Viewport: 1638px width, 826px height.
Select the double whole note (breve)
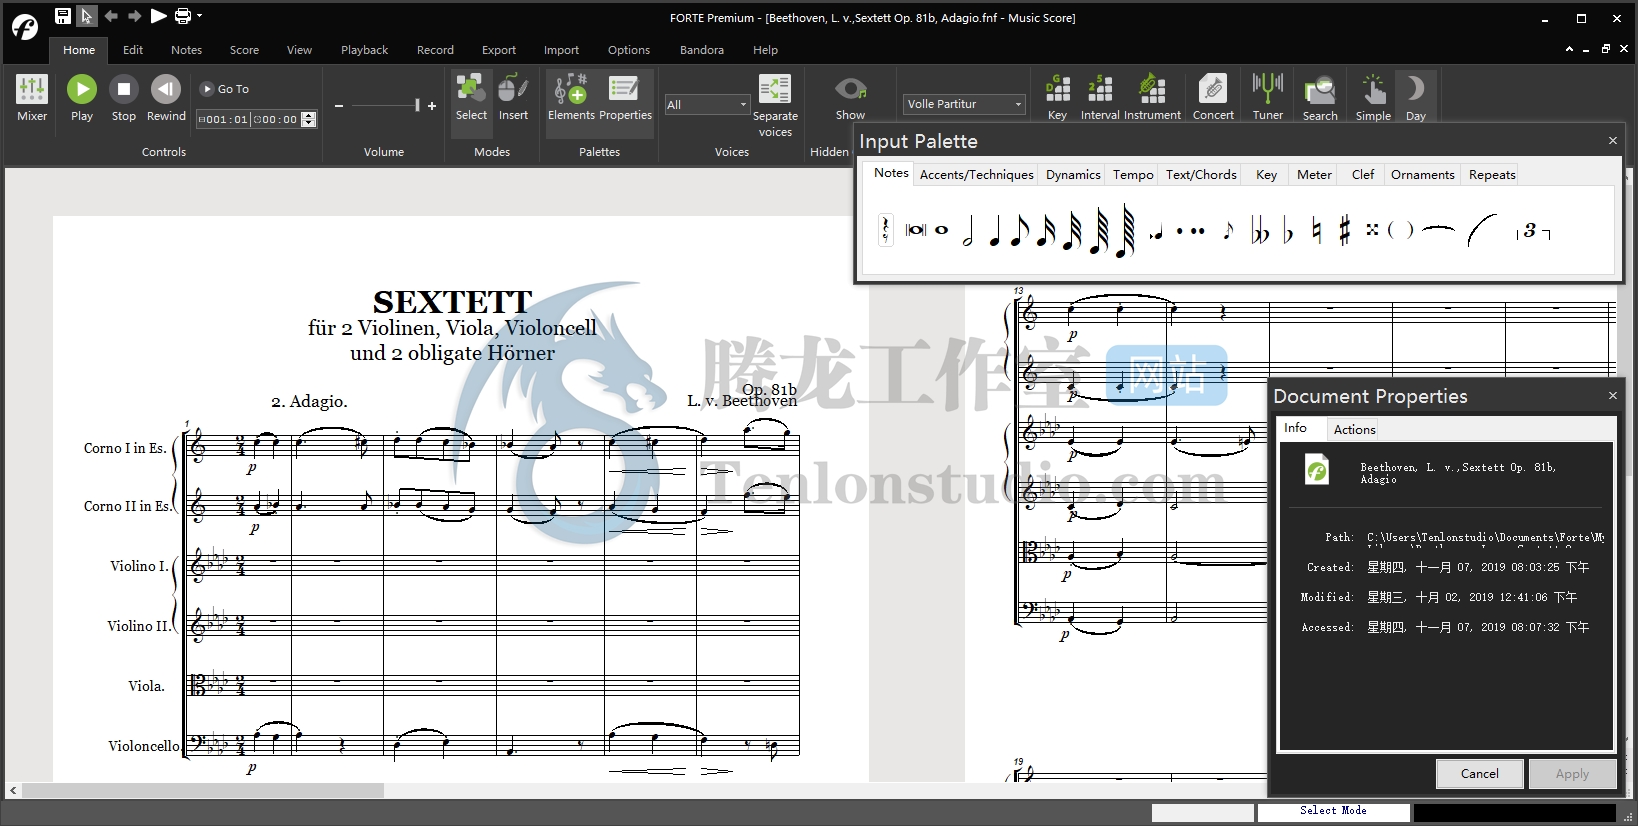click(x=915, y=230)
